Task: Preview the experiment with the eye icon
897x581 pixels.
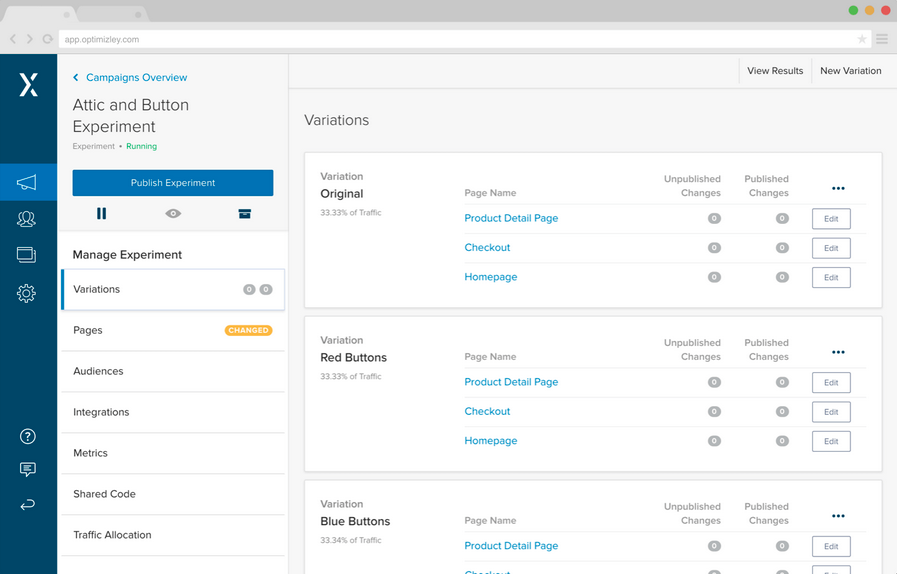Action: [173, 213]
